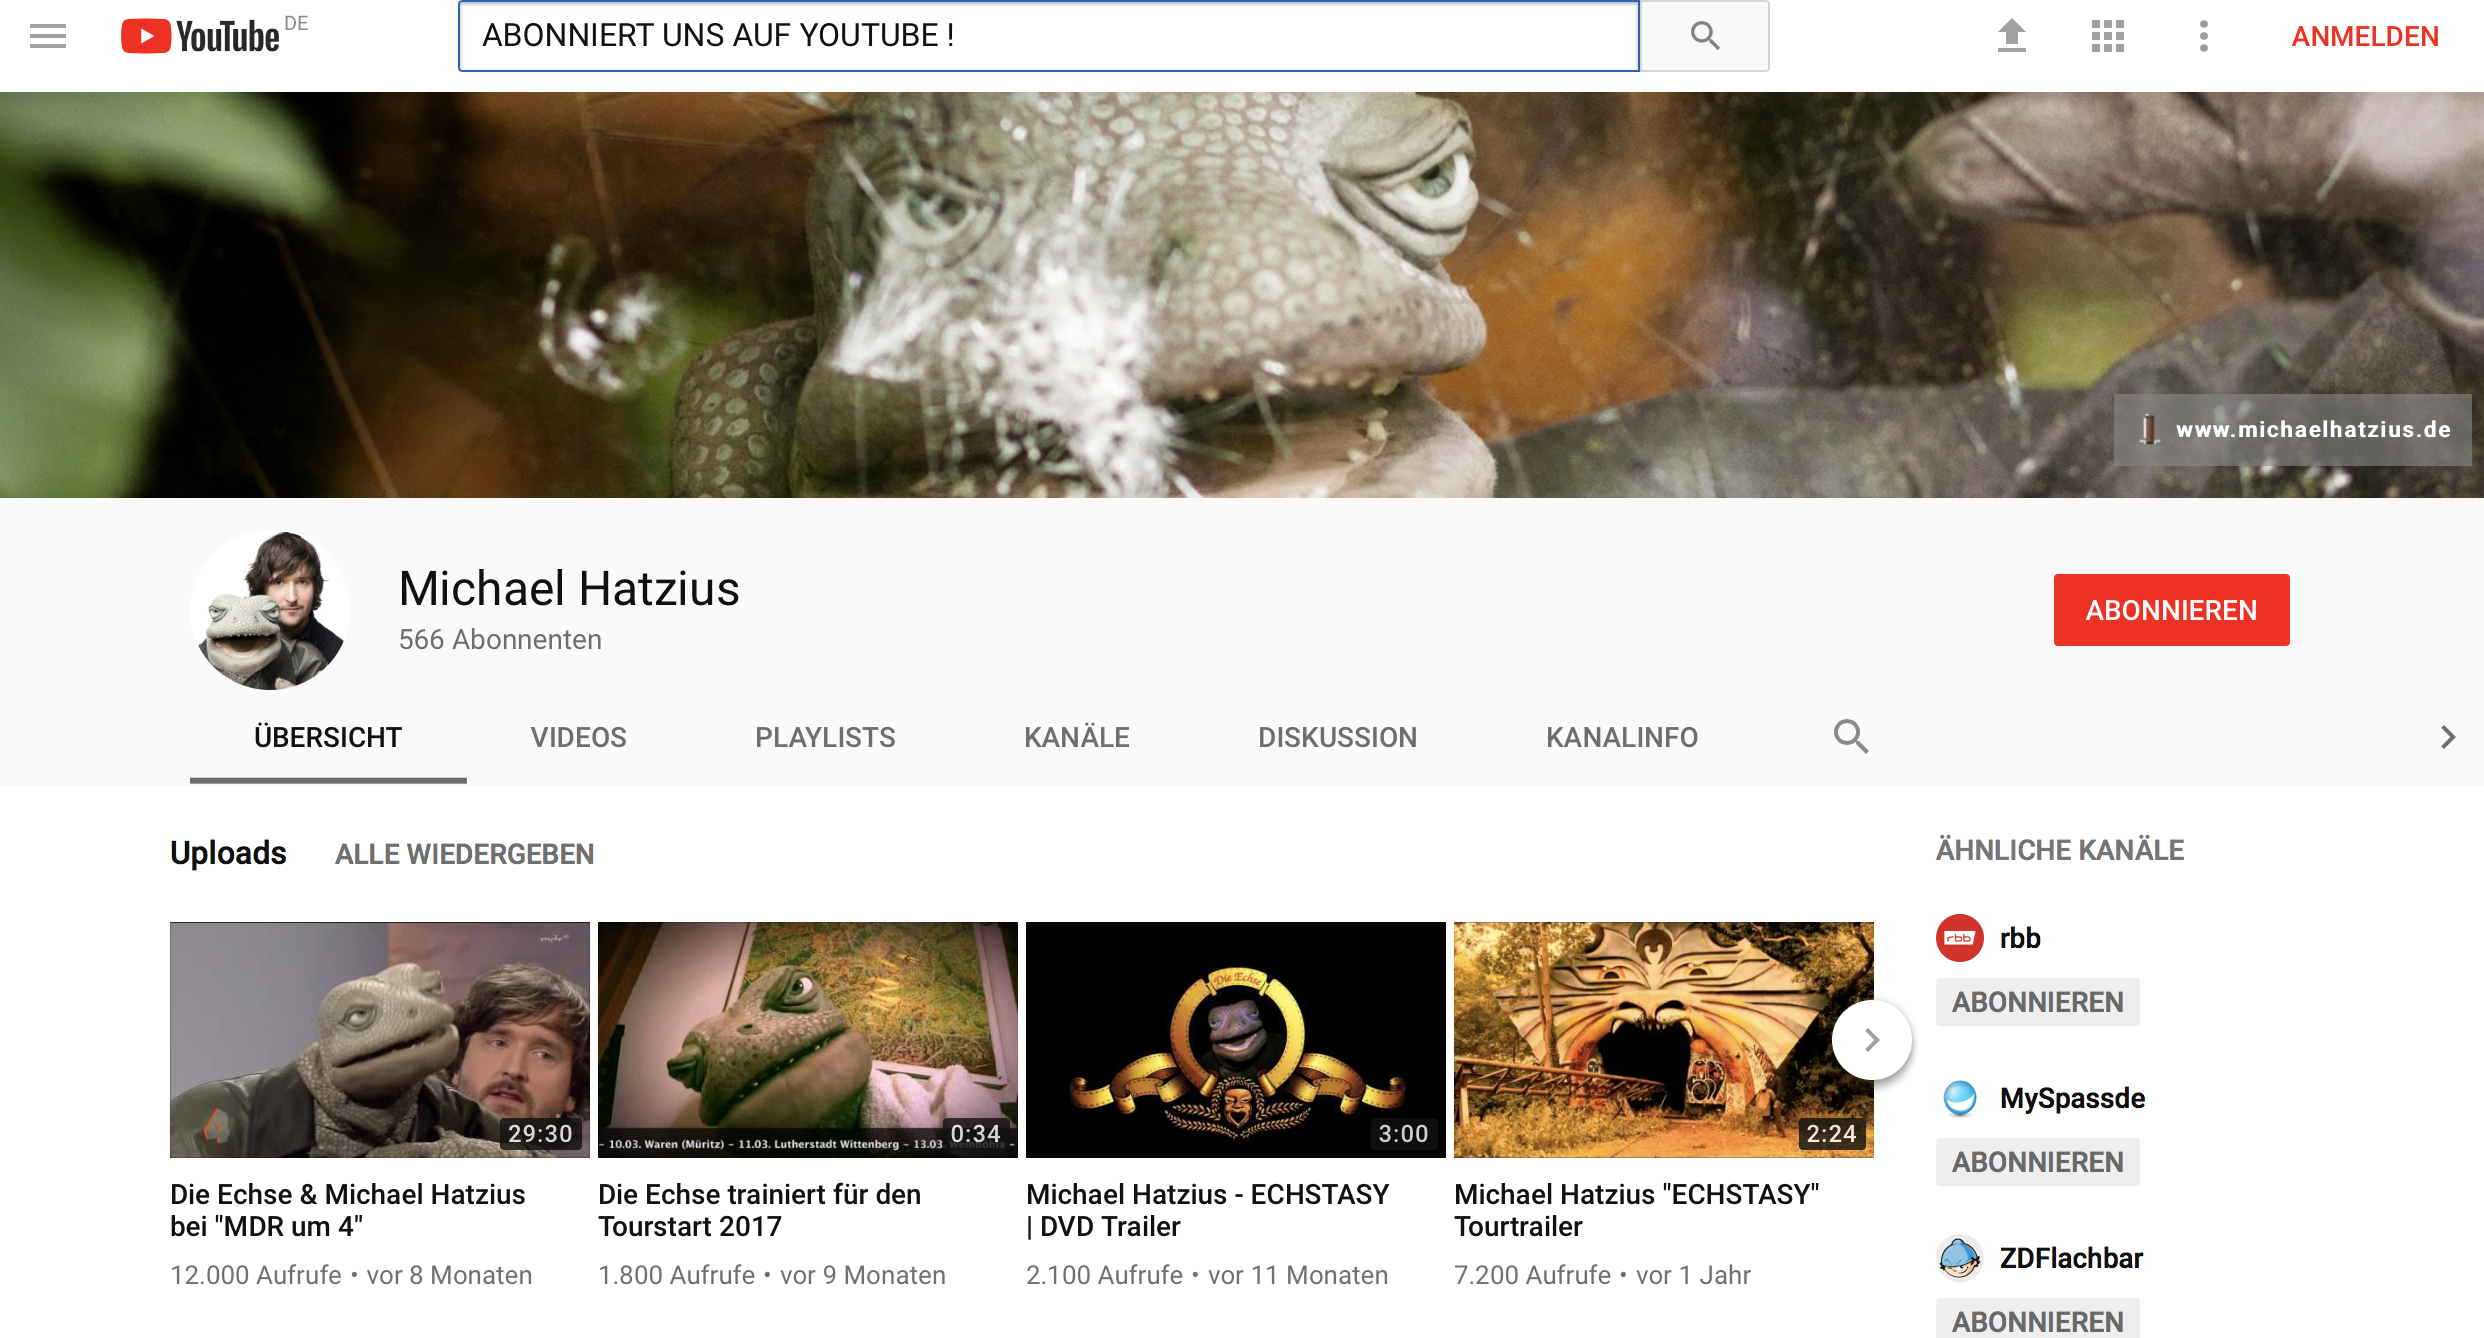Open the ZDFlachbar channel icon
This screenshot has width=2484, height=1338.
[1960, 1258]
